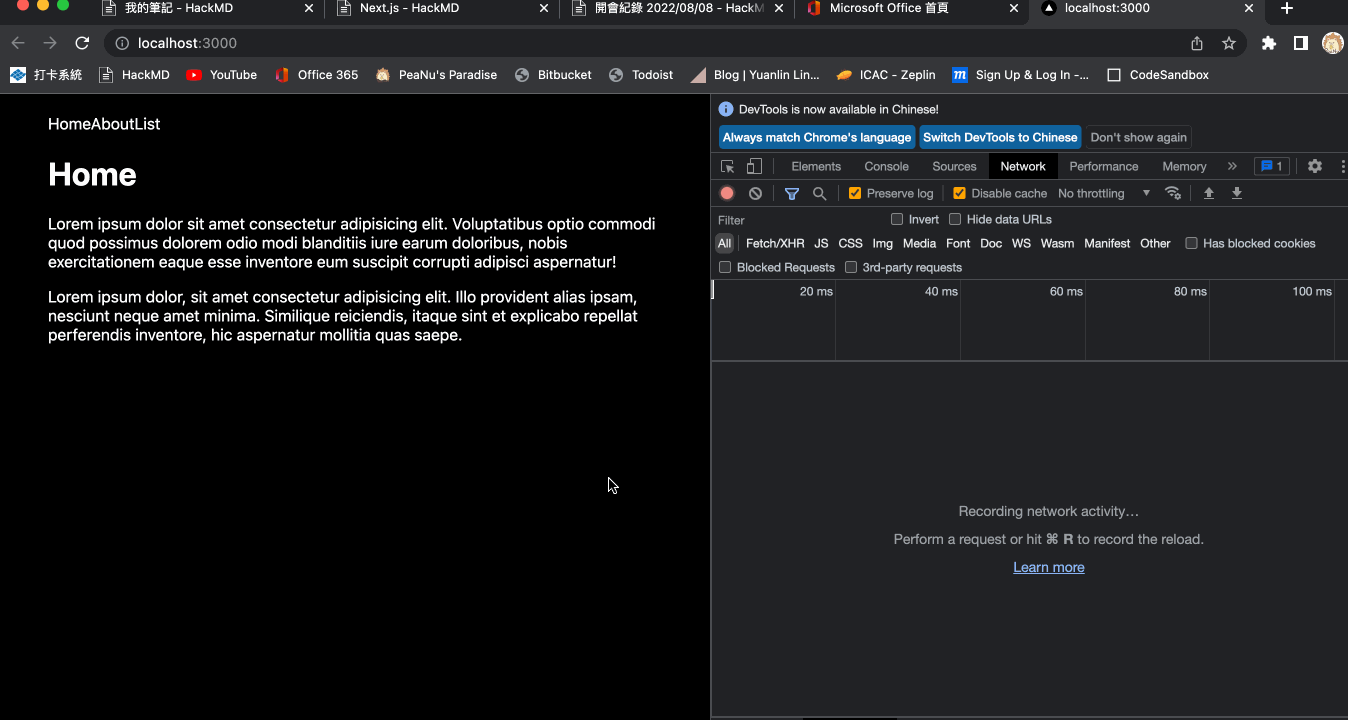This screenshot has width=1348, height=720.
Task: Click the search requests magnifier icon
Action: (819, 193)
